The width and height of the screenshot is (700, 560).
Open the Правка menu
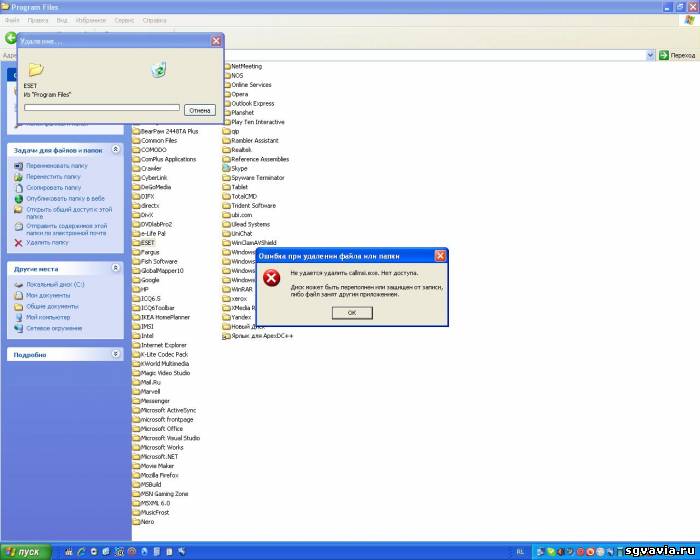click(38, 21)
